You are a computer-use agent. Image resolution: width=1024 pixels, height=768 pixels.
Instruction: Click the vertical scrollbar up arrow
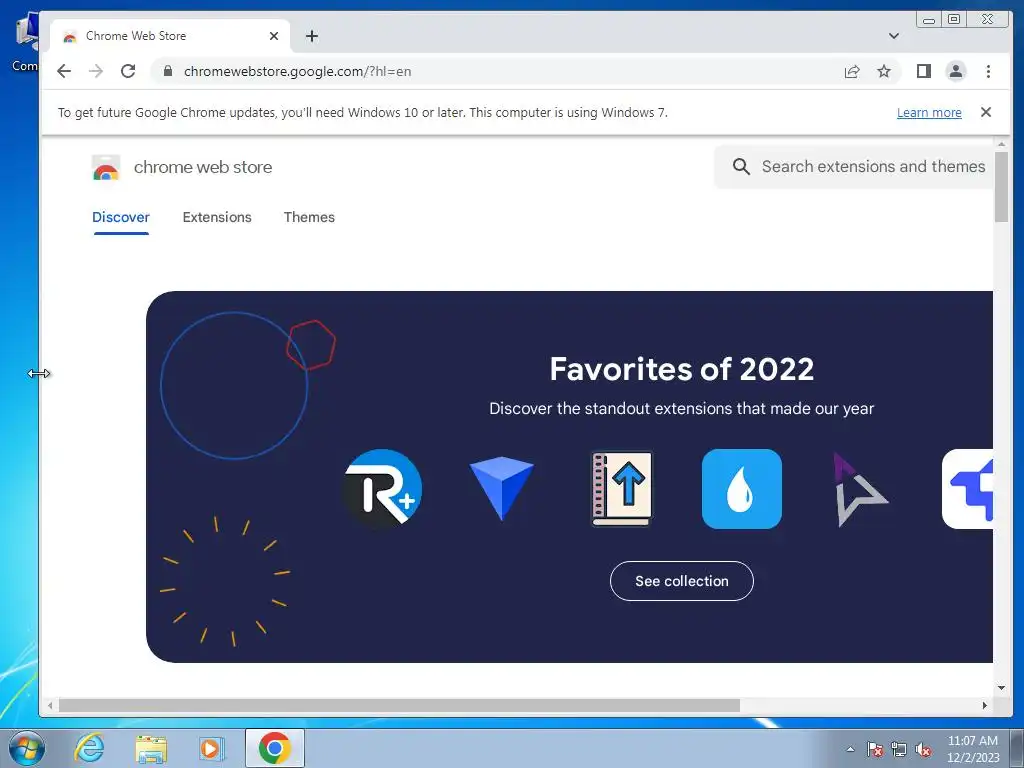click(x=1001, y=144)
